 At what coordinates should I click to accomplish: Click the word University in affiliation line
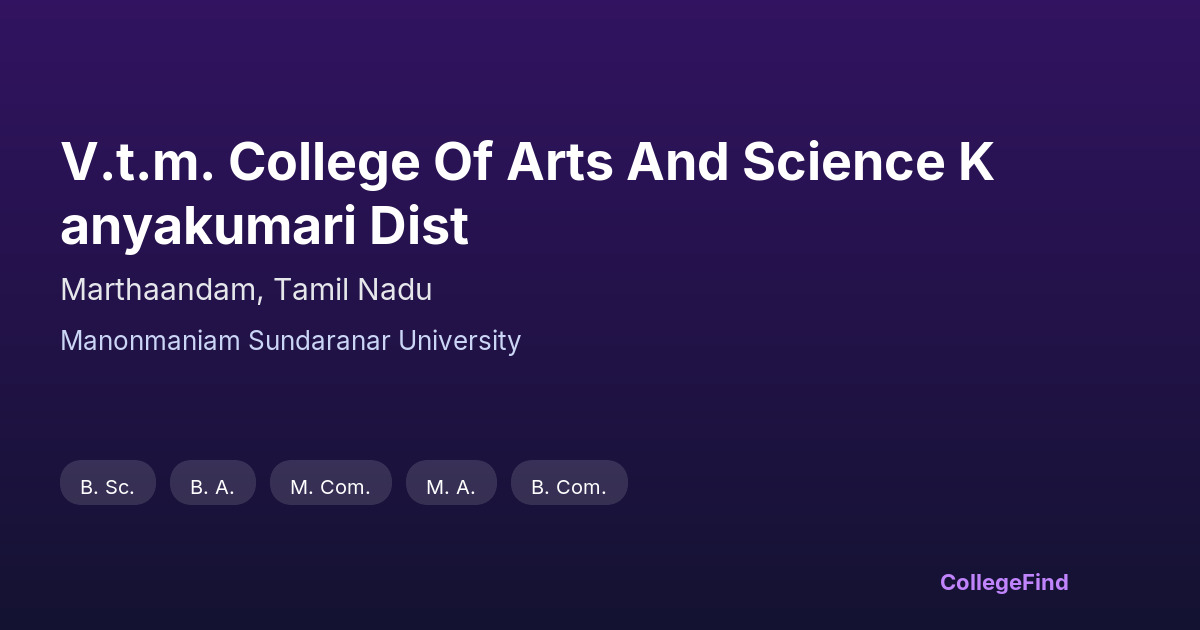pos(459,341)
